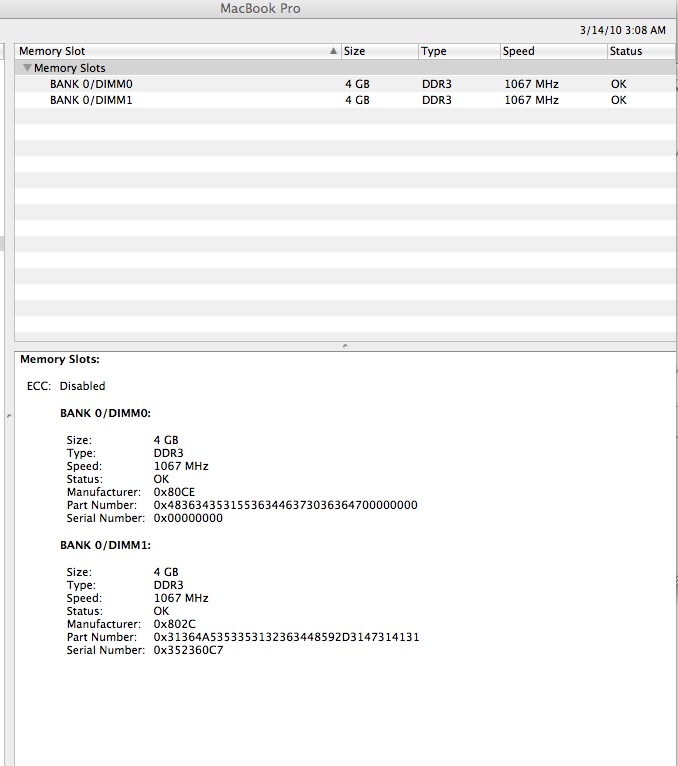Click the 4 GB size cell for DIMM0
The width and height of the screenshot is (678, 766).
(x=357, y=84)
